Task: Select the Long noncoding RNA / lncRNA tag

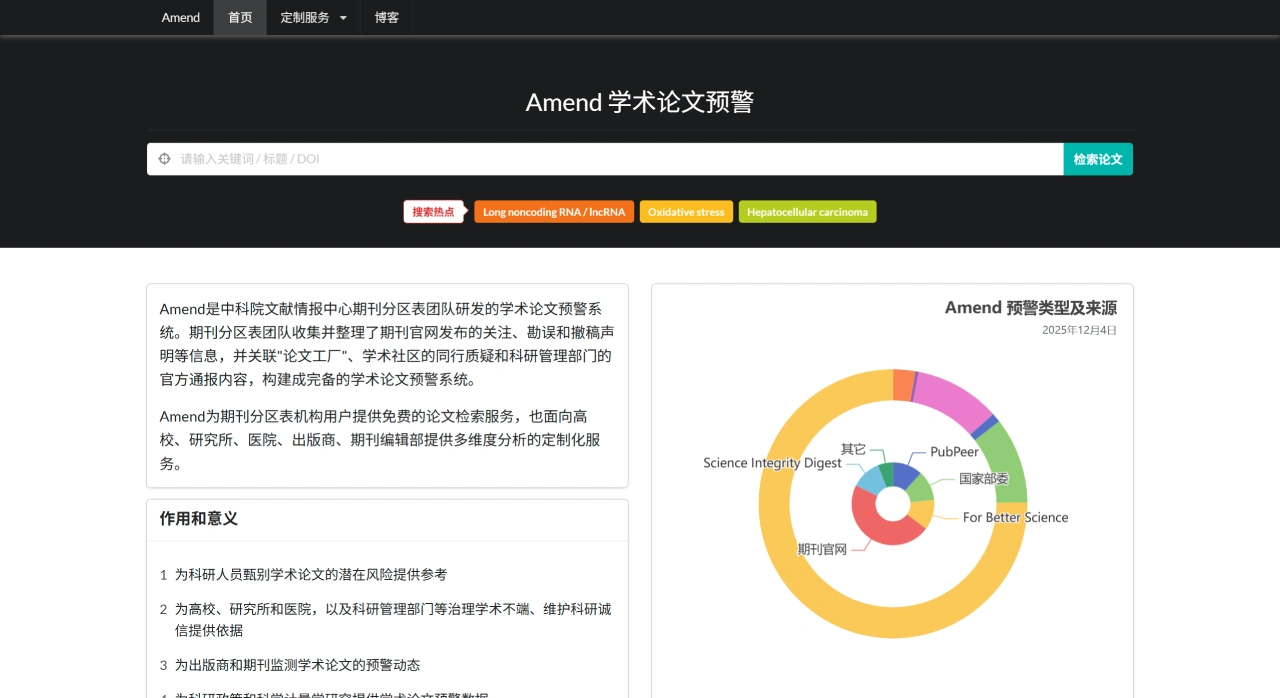Action: coord(554,211)
